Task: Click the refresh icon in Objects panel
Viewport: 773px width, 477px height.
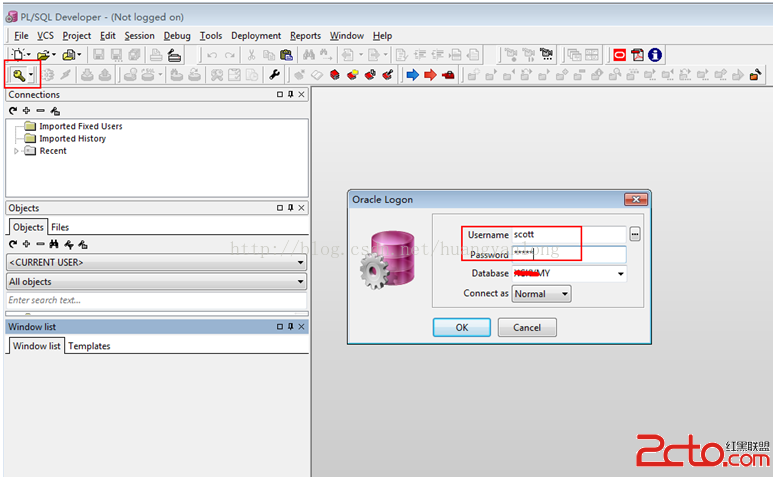Action: click(x=13, y=244)
